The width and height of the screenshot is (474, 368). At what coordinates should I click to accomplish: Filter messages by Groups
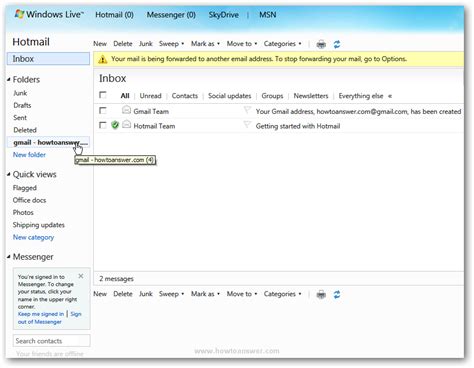click(272, 96)
